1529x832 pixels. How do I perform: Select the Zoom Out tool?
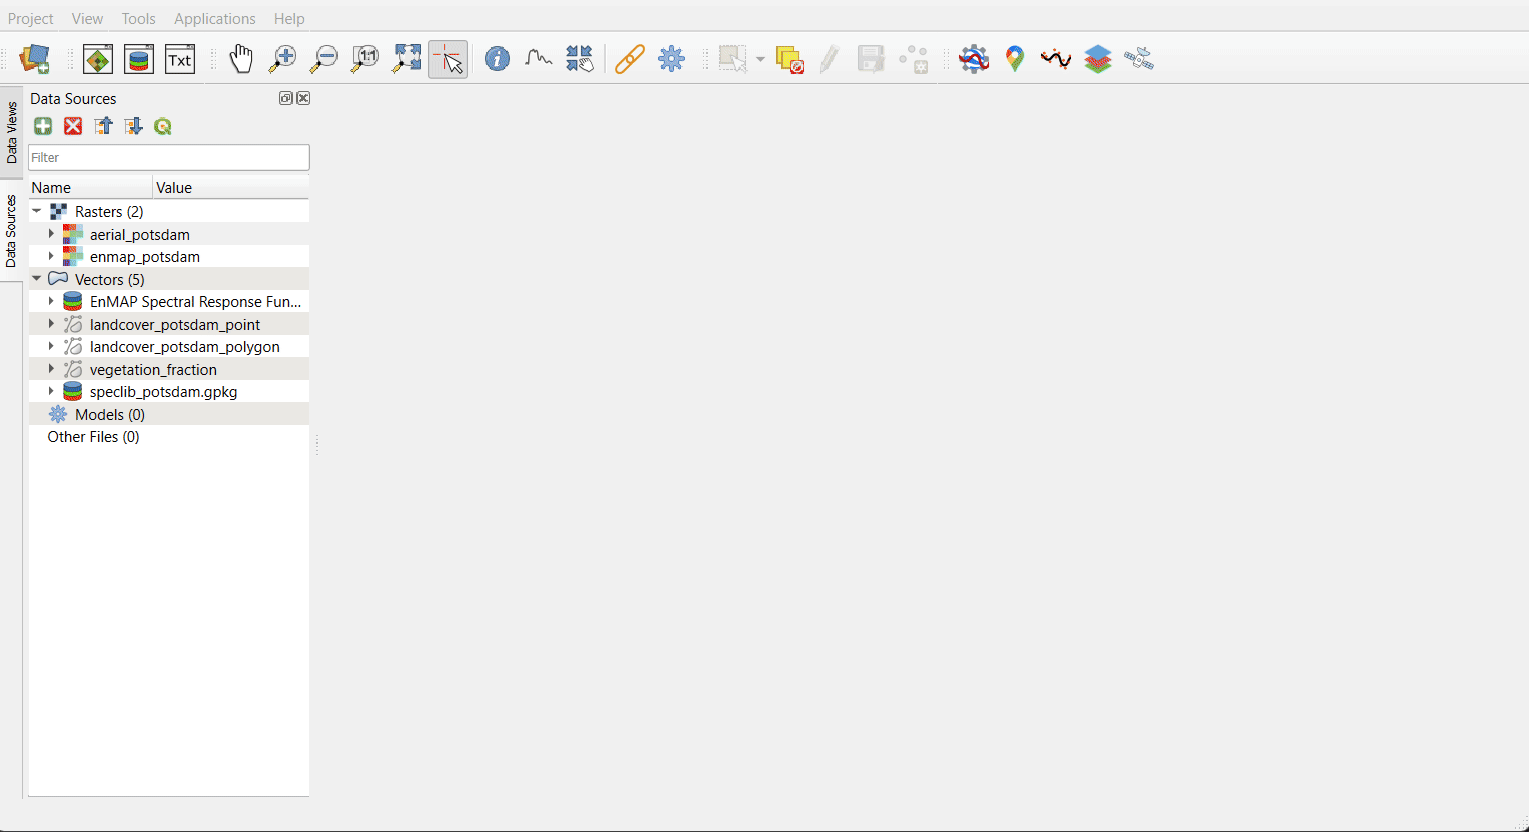point(324,60)
